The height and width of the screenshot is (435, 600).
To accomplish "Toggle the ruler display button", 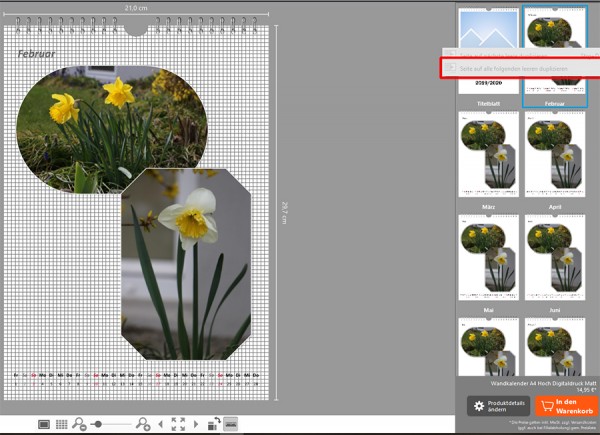I will click(x=231, y=424).
